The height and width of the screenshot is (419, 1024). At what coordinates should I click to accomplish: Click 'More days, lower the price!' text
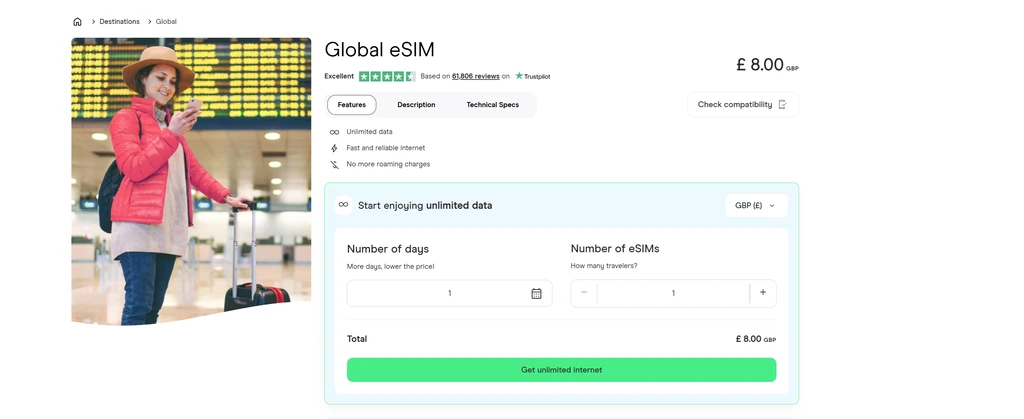point(391,266)
